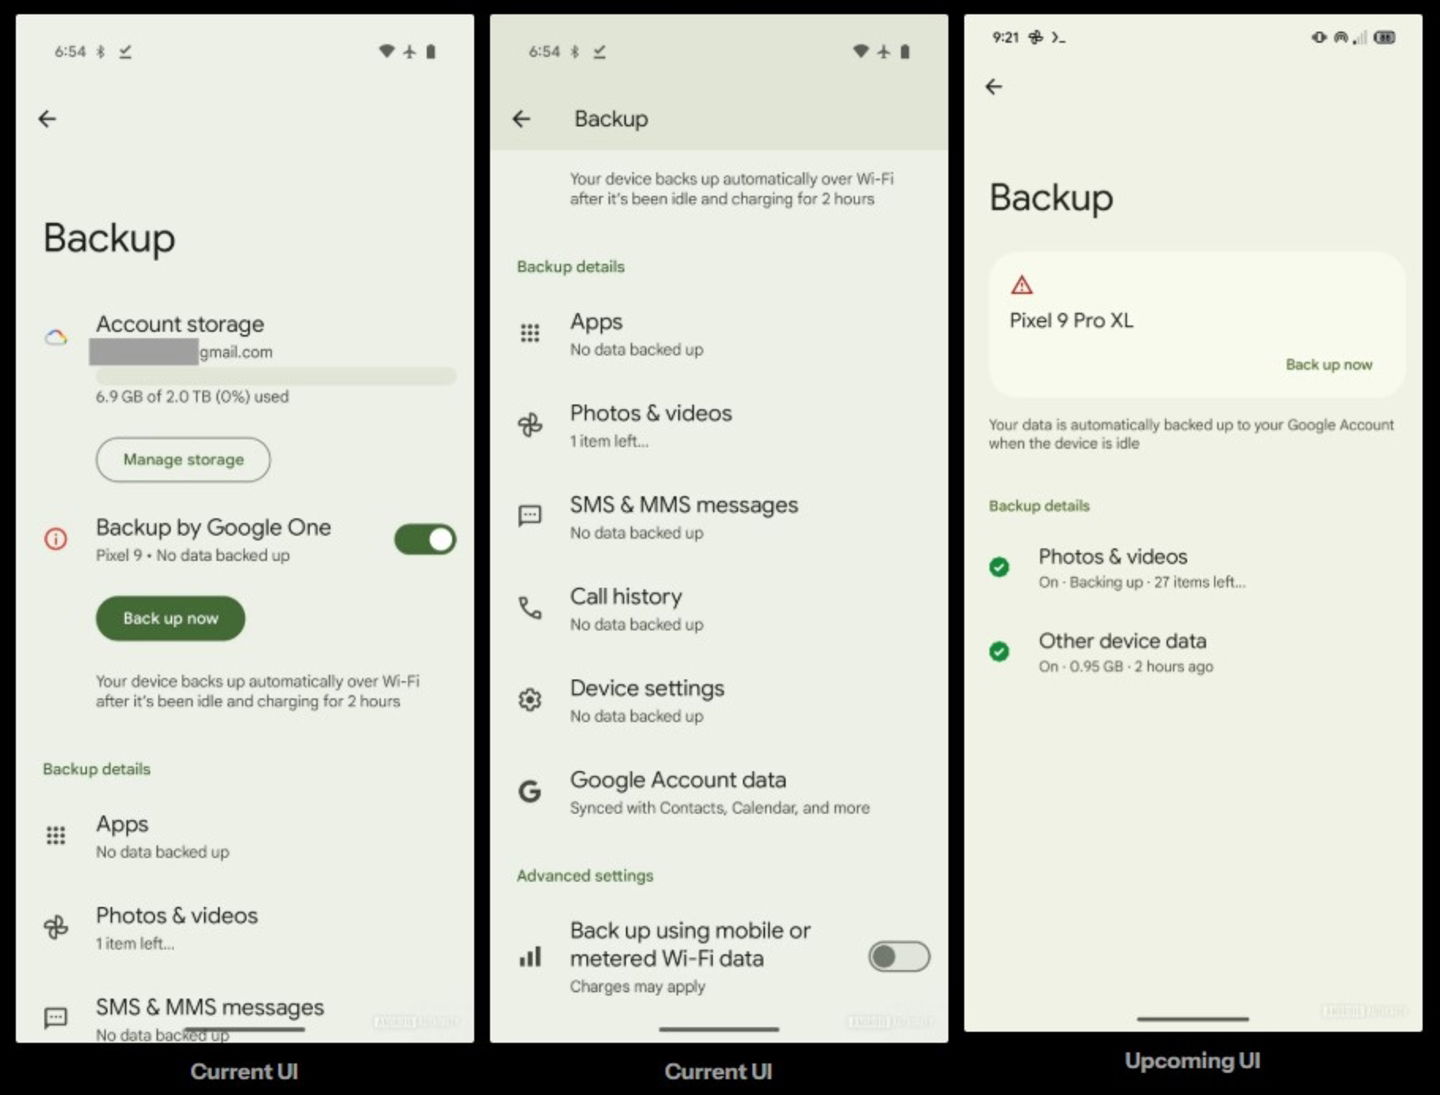
Task: Click the red alert icon beside Backup by Google One
Action: [x=56, y=539]
